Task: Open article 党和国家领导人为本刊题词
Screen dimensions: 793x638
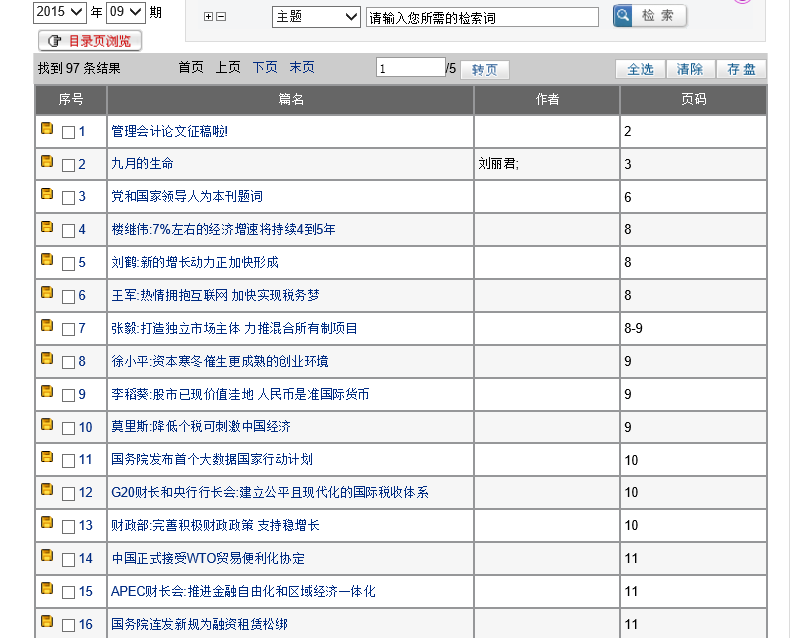Action: coord(187,197)
